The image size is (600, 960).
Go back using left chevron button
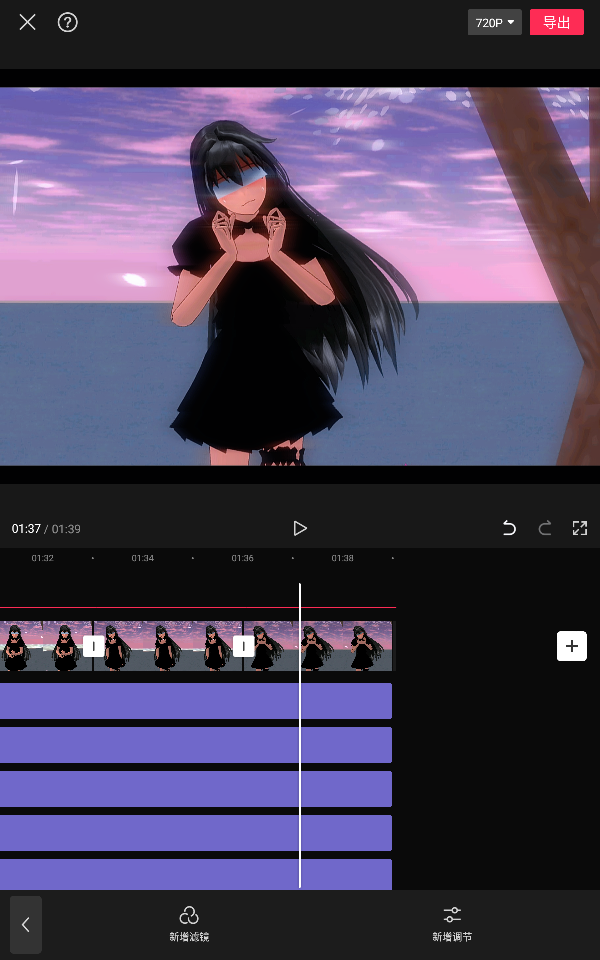pyautogui.click(x=26, y=925)
